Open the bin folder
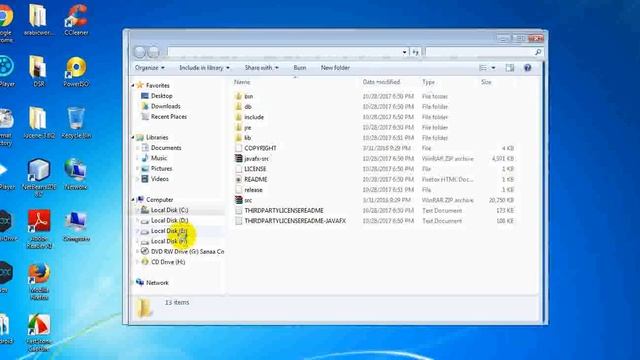The height and width of the screenshot is (360, 640). pyautogui.click(x=248, y=96)
